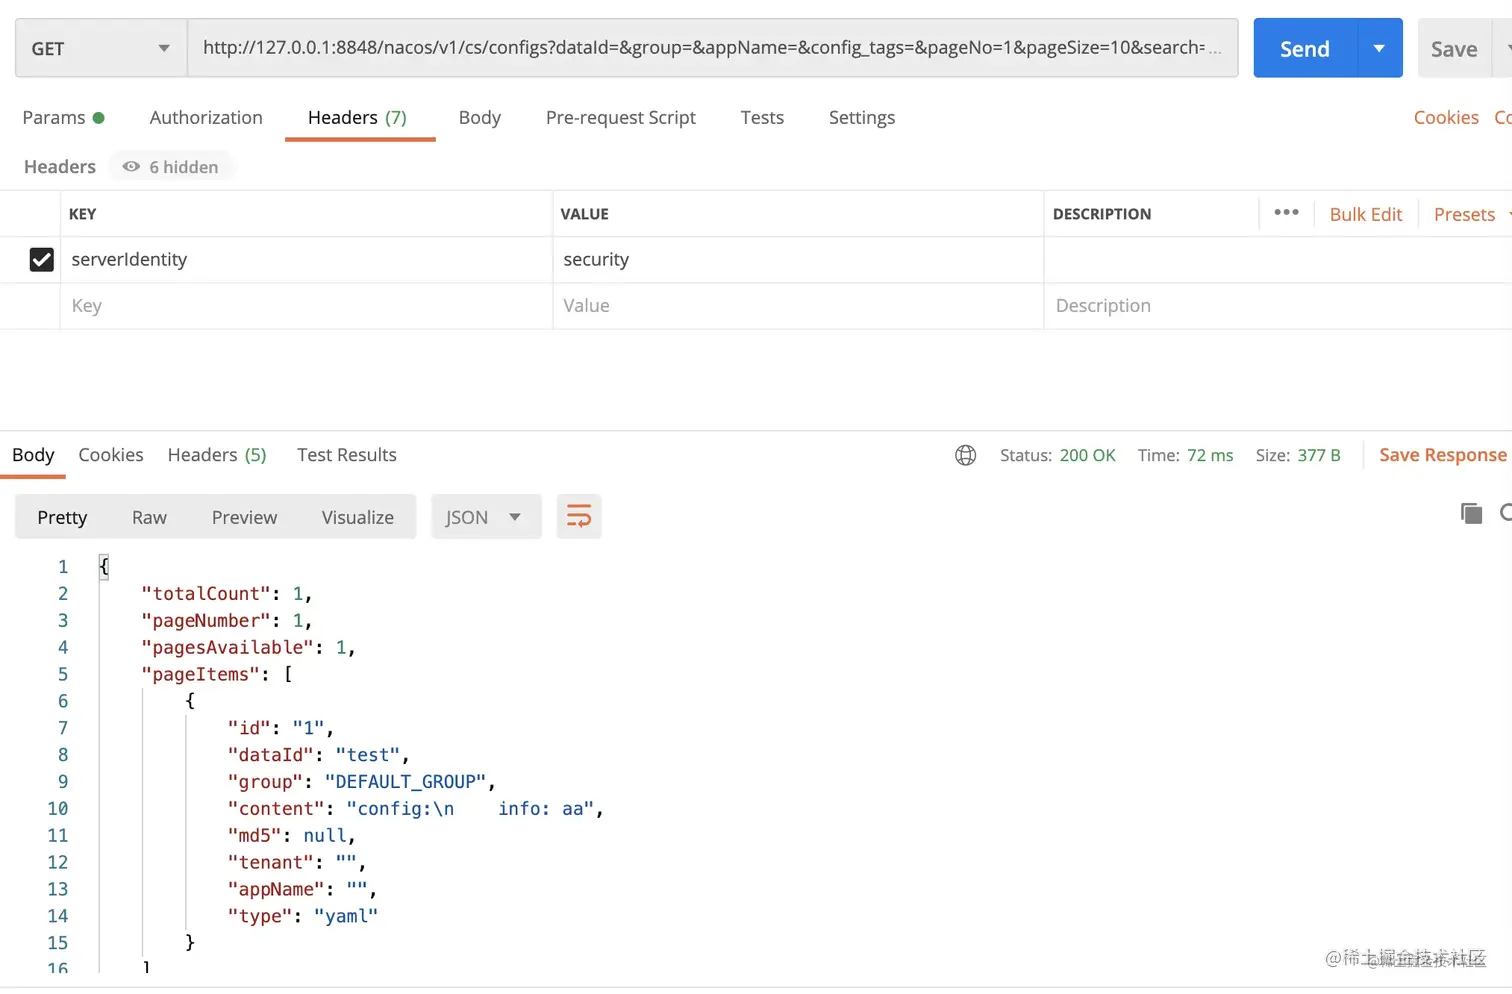Switch to the Authorization tab
Screen dimensions: 1512x994
coord(206,118)
